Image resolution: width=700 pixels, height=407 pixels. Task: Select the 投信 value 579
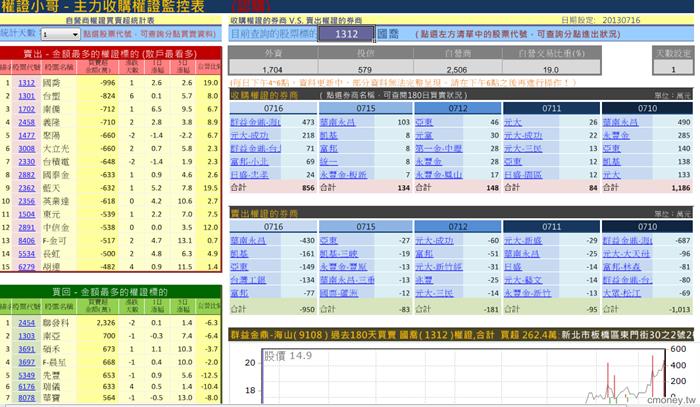pyautogui.click(x=365, y=70)
